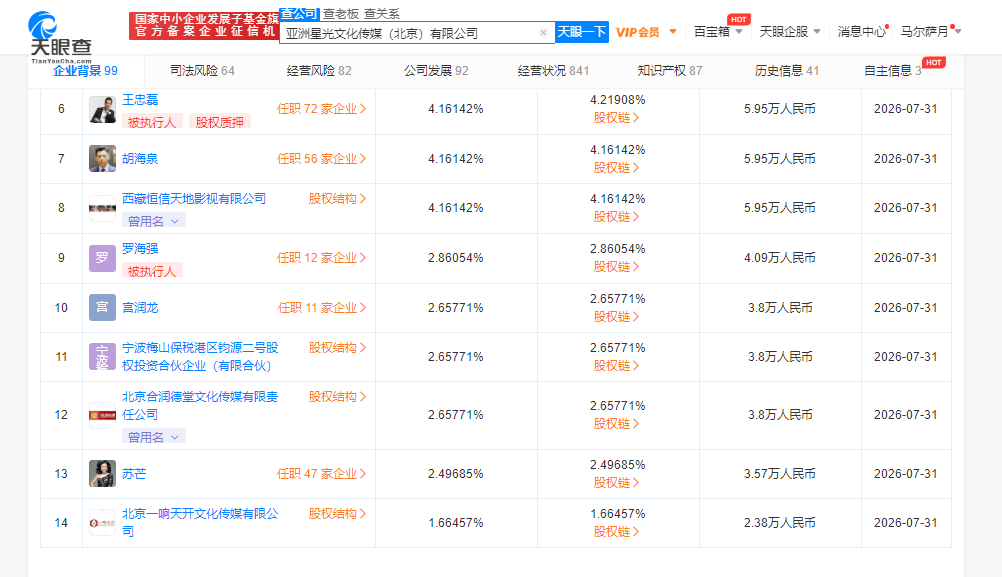Clear the search box with X icon
The image size is (1002, 577).
[x=543, y=33]
